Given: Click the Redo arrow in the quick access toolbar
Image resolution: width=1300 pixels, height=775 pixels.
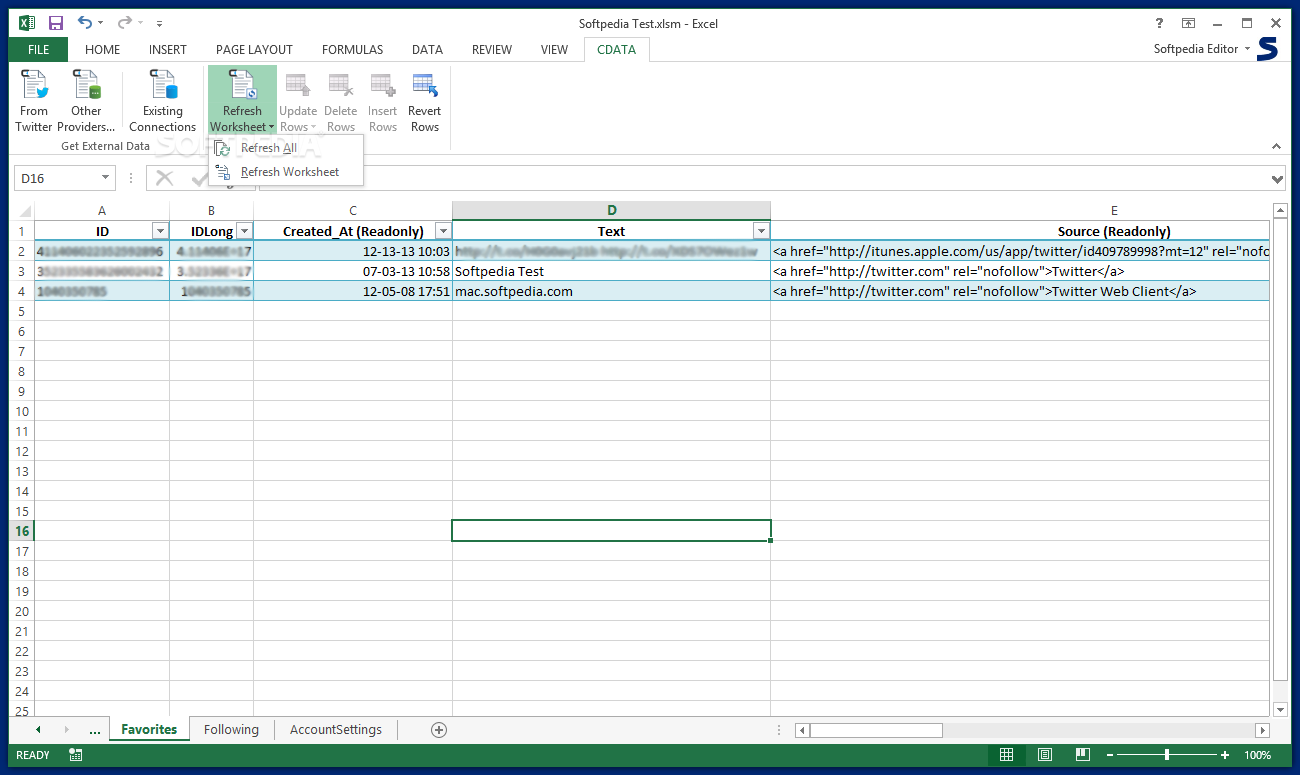Looking at the screenshot, I should (x=125, y=23).
